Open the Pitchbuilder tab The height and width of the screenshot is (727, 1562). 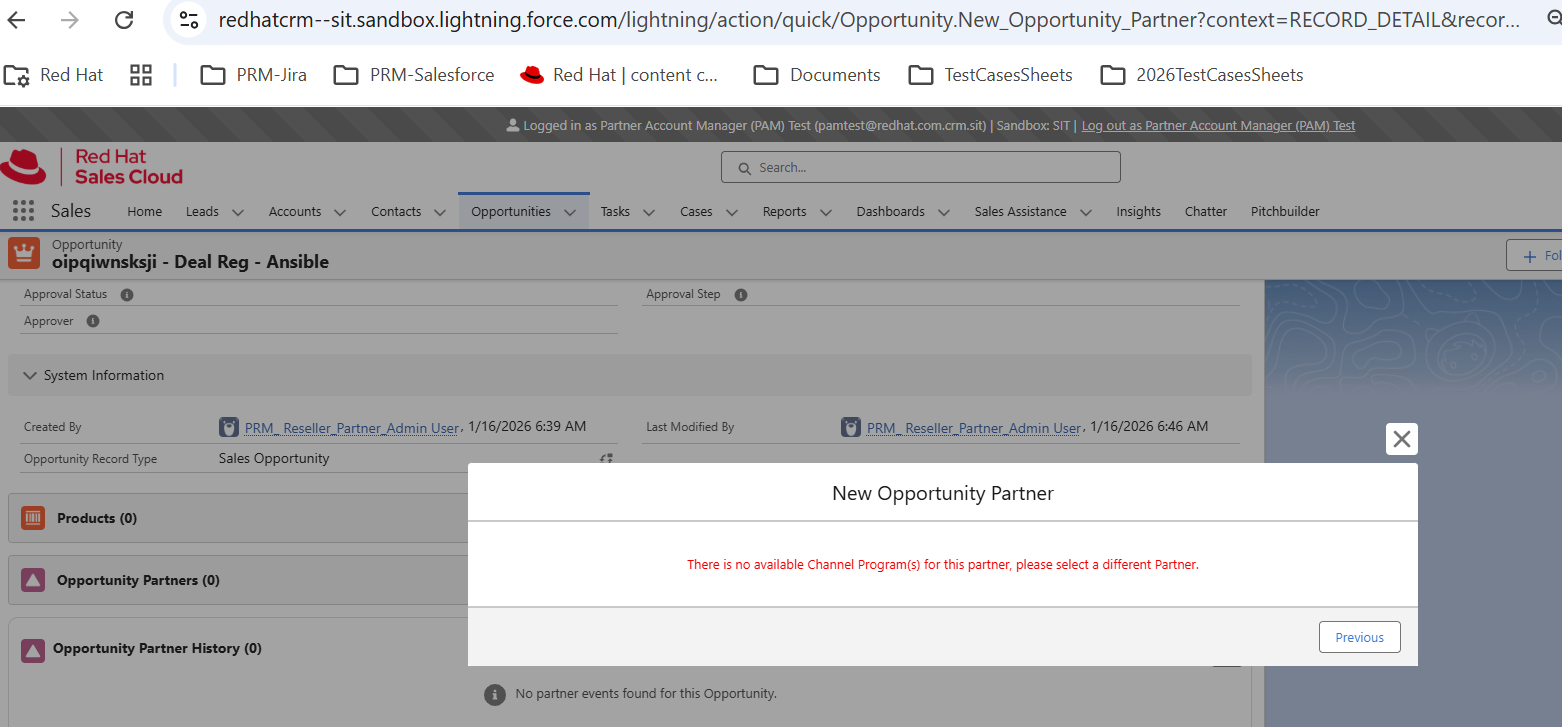point(1285,212)
